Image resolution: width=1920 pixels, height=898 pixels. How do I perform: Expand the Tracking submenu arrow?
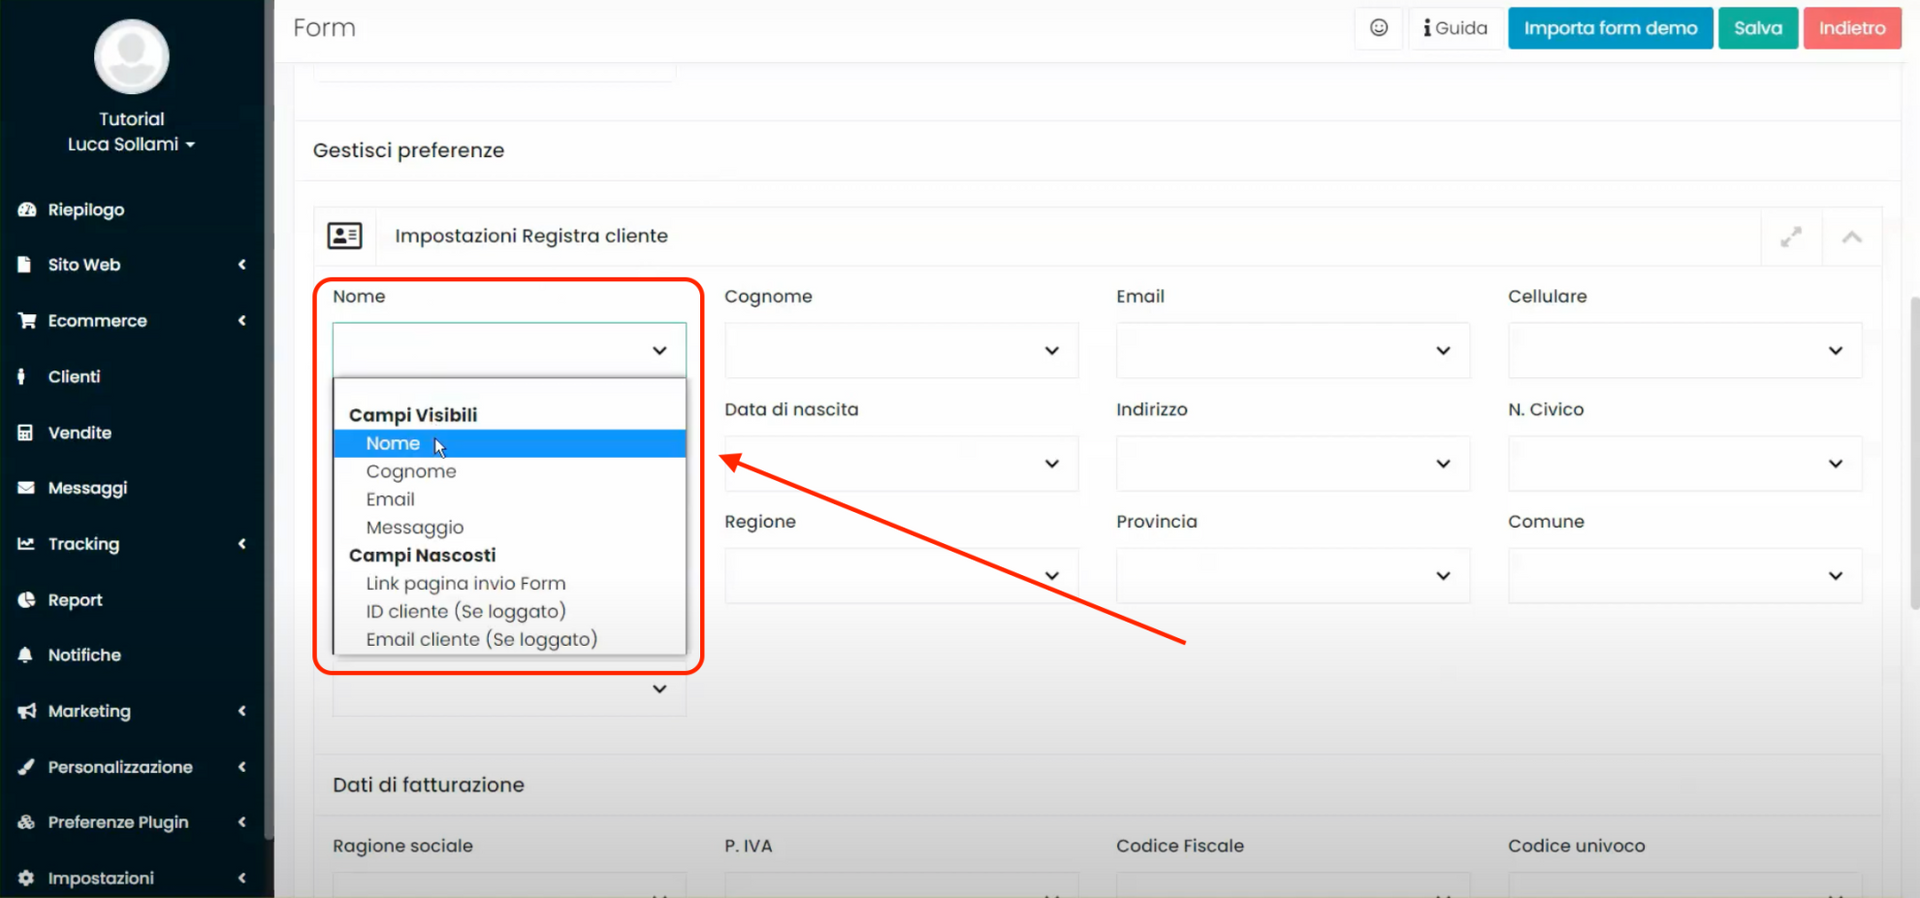(242, 543)
